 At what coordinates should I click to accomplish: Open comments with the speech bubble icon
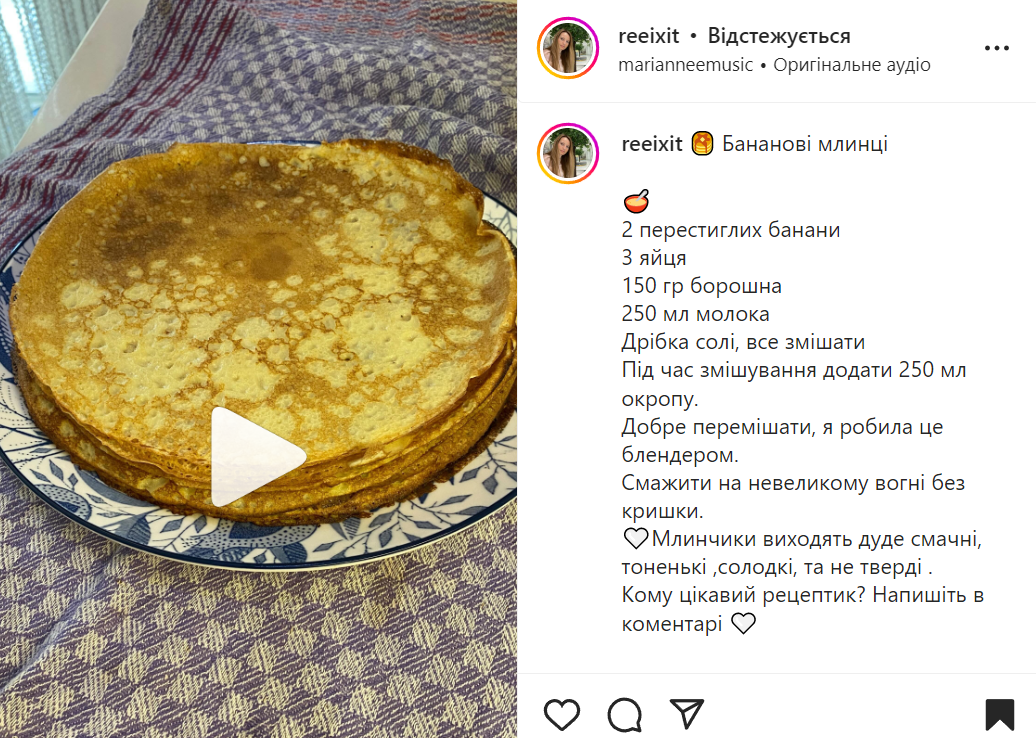624,714
